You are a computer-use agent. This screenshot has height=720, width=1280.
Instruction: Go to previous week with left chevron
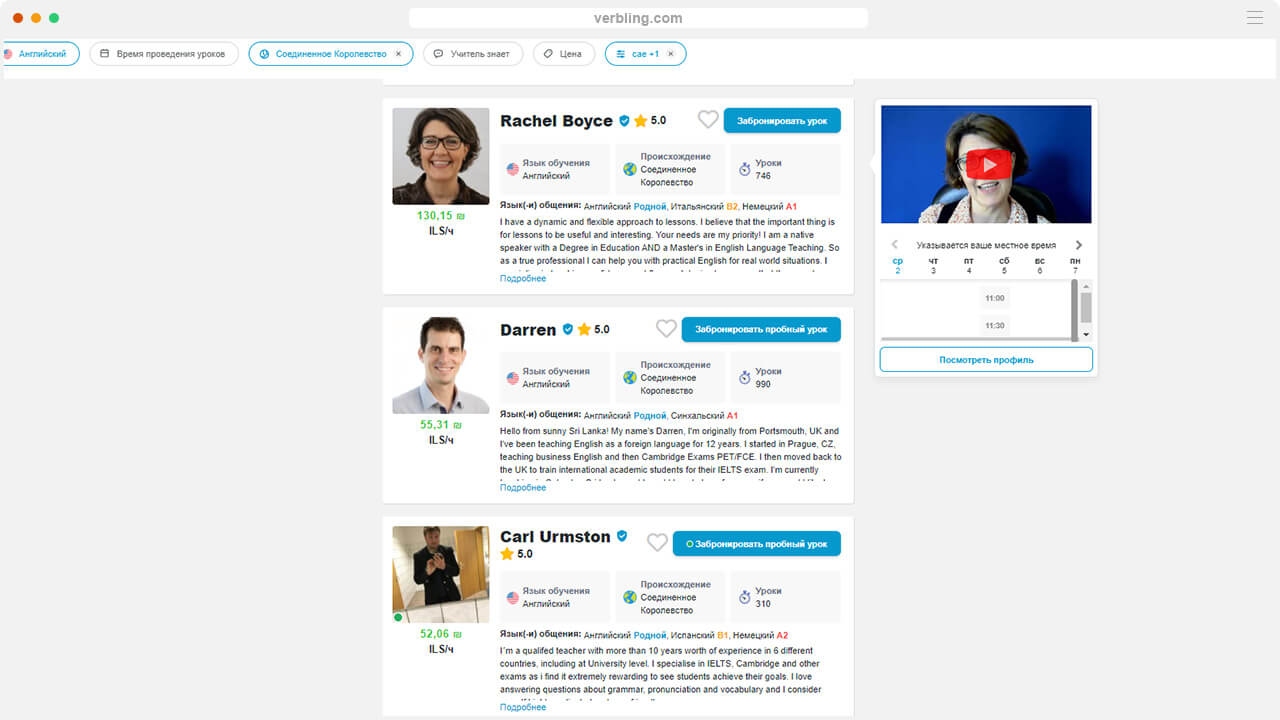(894, 245)
